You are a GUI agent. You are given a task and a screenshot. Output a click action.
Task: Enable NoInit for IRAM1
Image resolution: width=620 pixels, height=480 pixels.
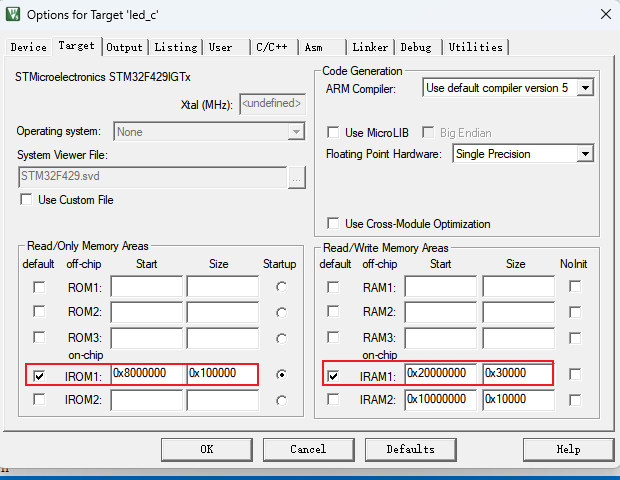point(575,374)
